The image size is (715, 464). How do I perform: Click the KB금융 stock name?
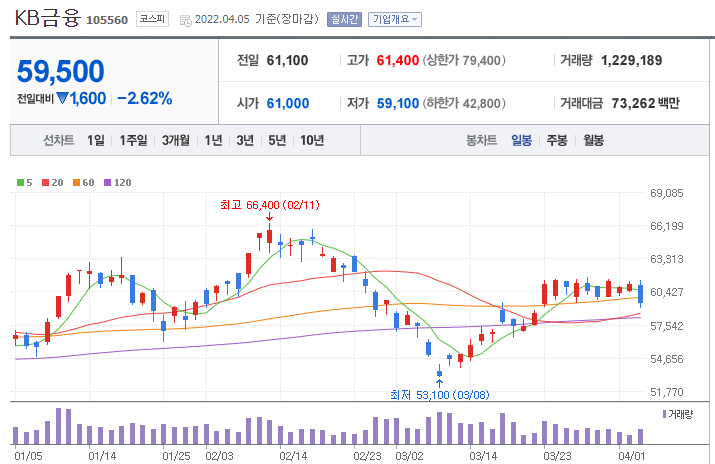pyautogui.click(x=47, y=18)
